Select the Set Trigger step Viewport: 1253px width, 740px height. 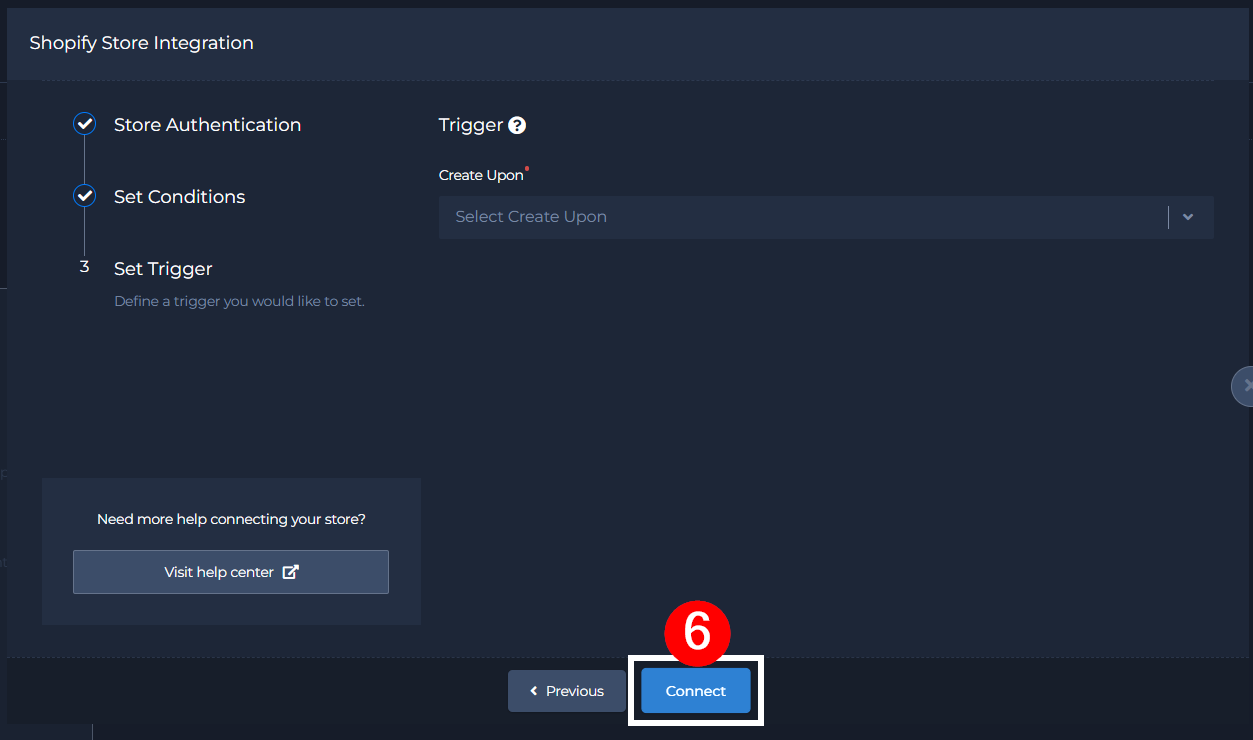(163, 269)
